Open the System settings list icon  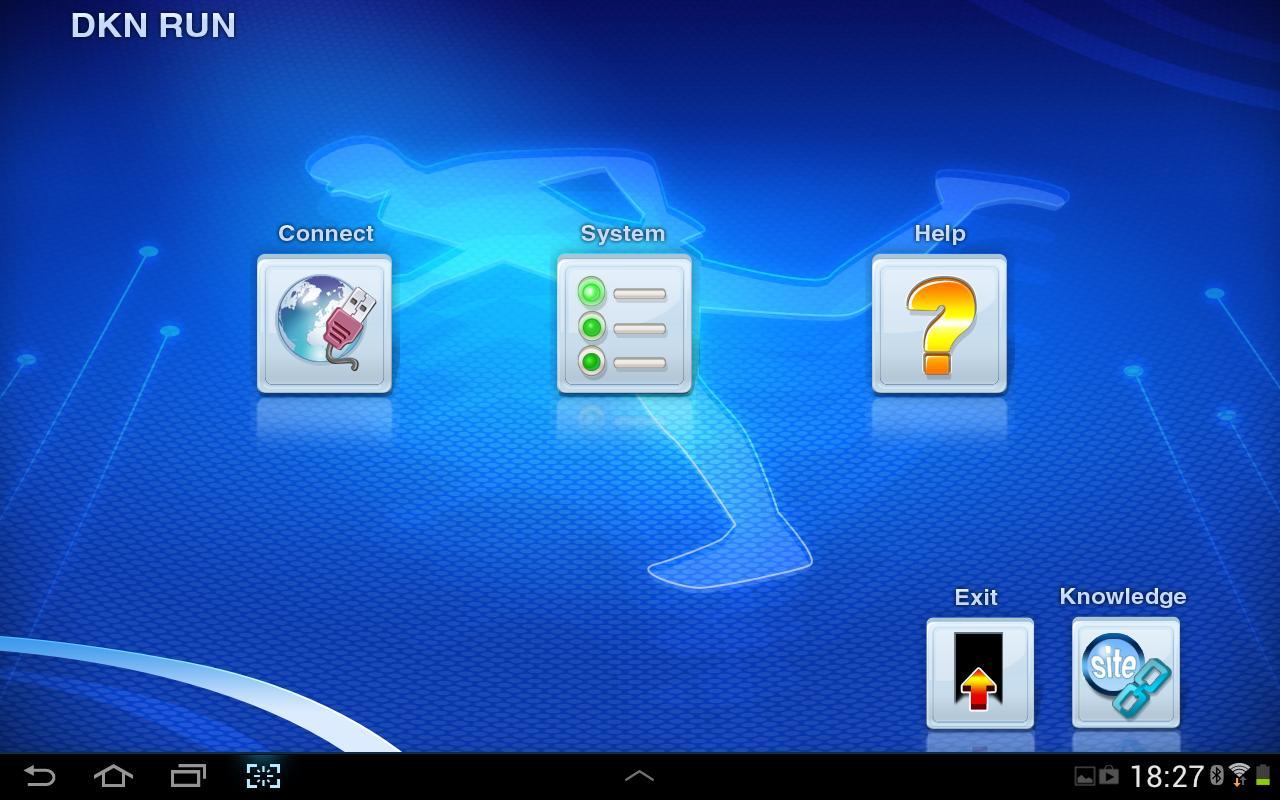[x=624, y=324]
